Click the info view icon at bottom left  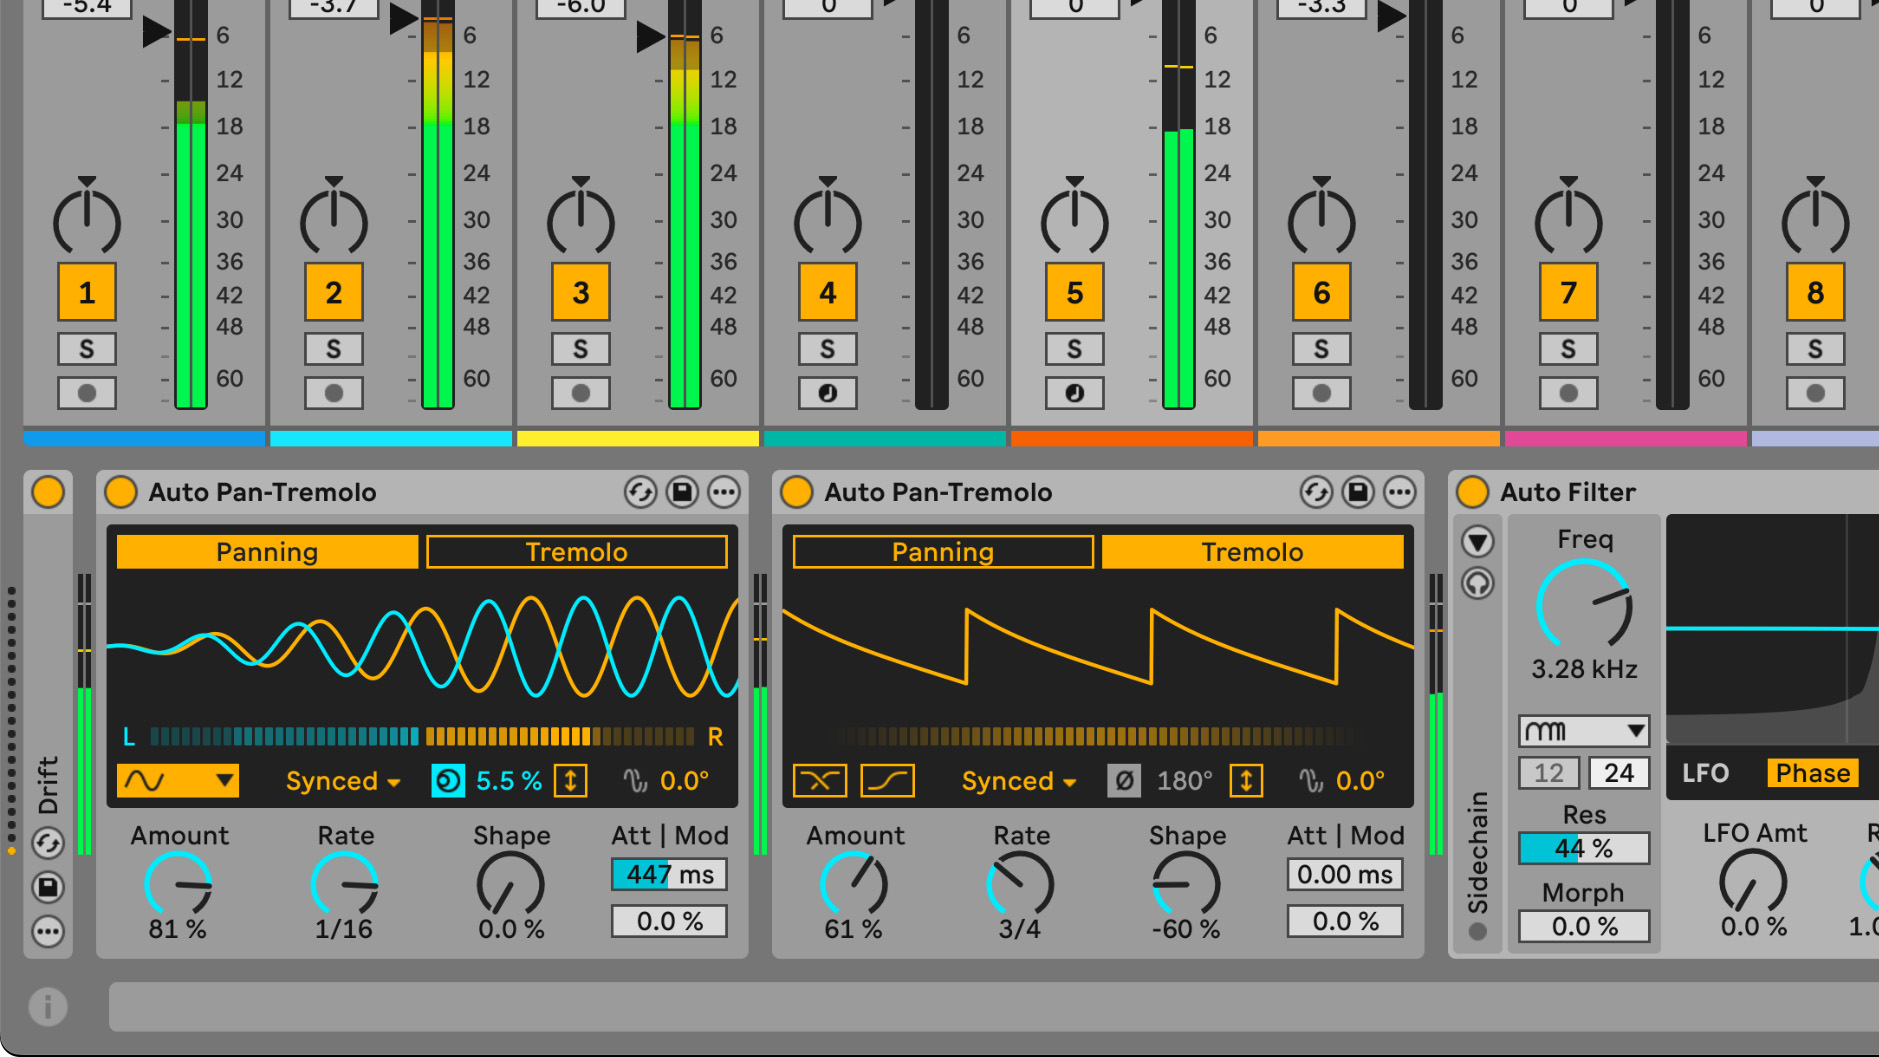point(48,1006)
